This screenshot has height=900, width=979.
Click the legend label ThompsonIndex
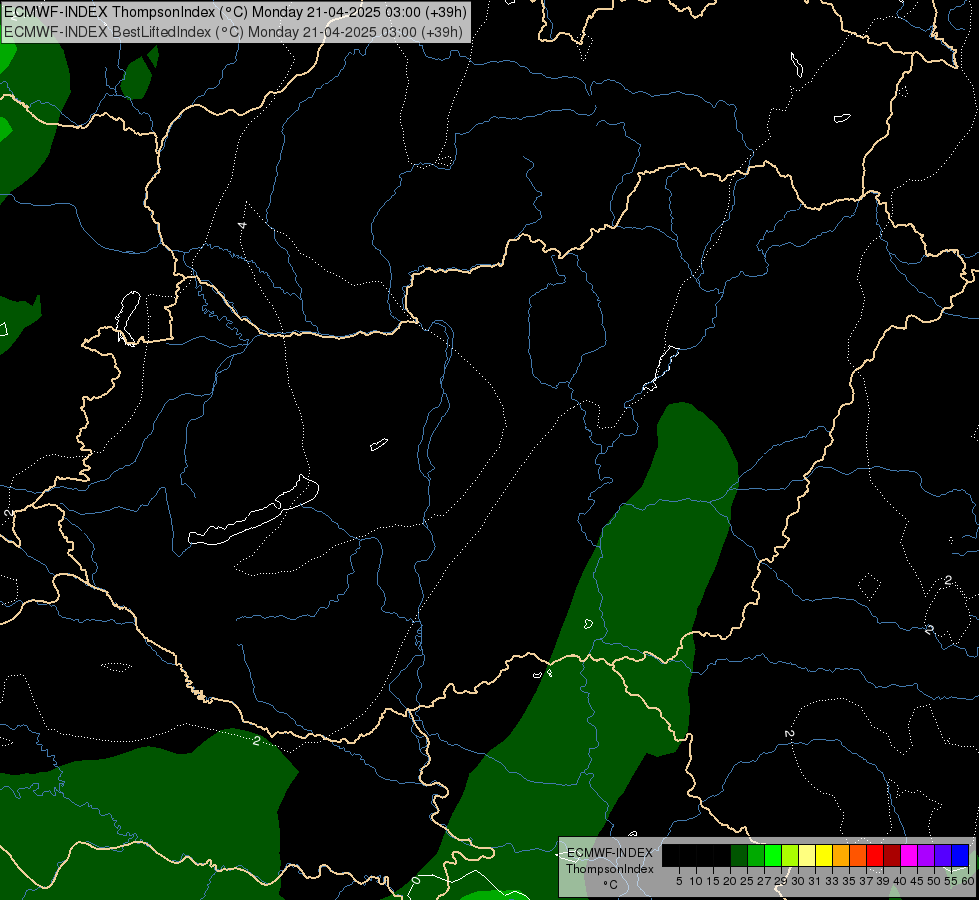click(609, 869)
